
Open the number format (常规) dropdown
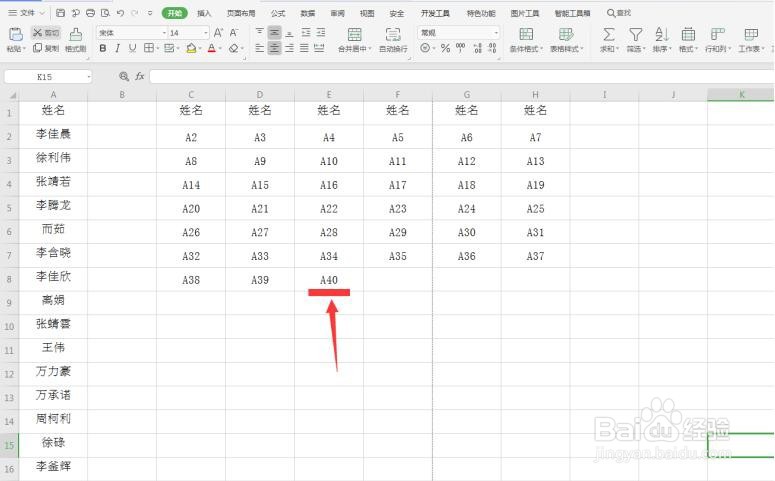pyautogui.click(x=496, y=33)
